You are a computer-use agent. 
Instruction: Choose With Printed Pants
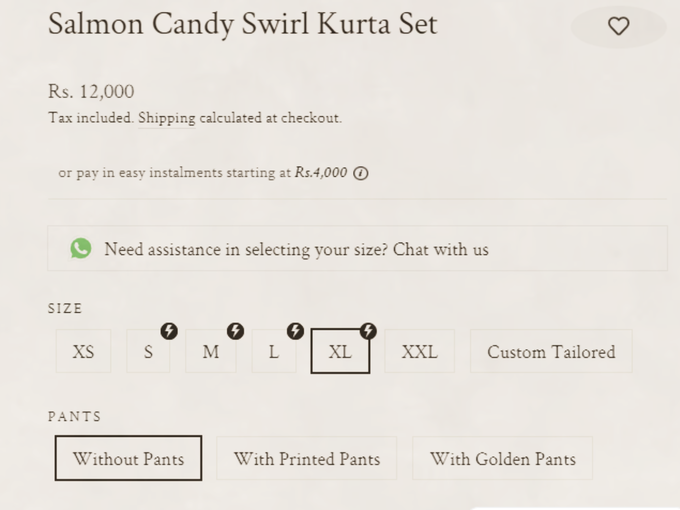tap(307, 458)
